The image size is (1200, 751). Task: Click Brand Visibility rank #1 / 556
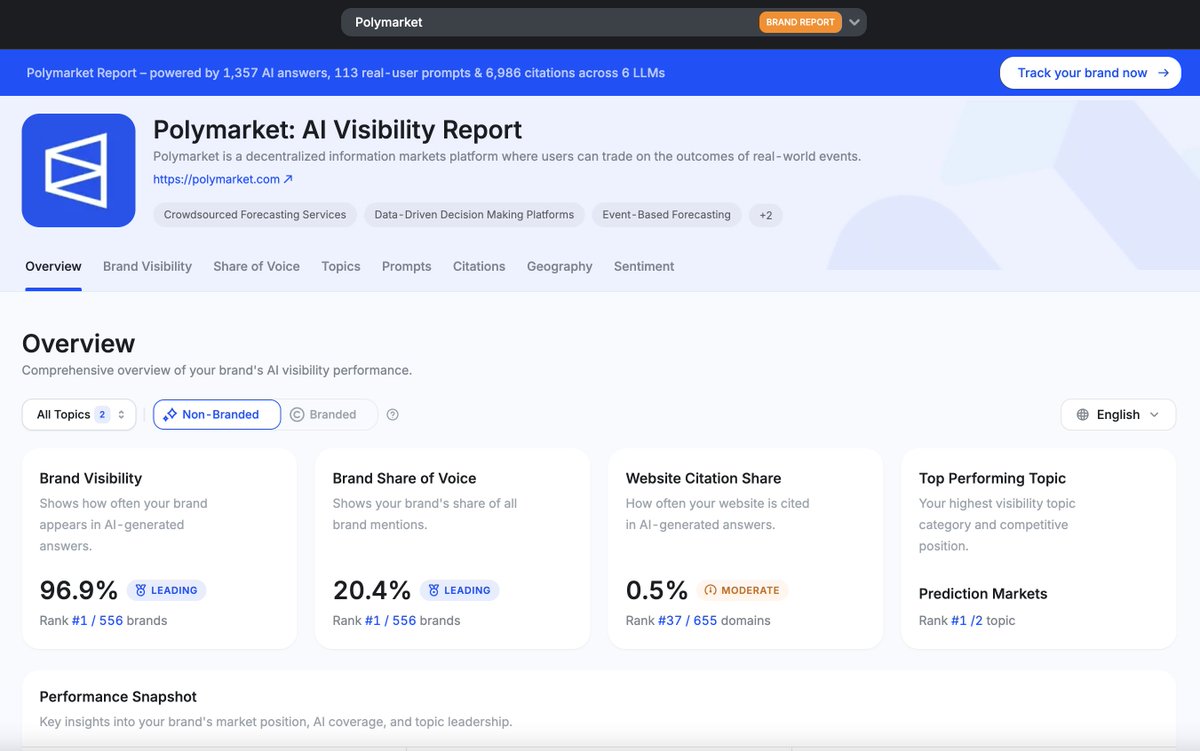tap(97, 620)
